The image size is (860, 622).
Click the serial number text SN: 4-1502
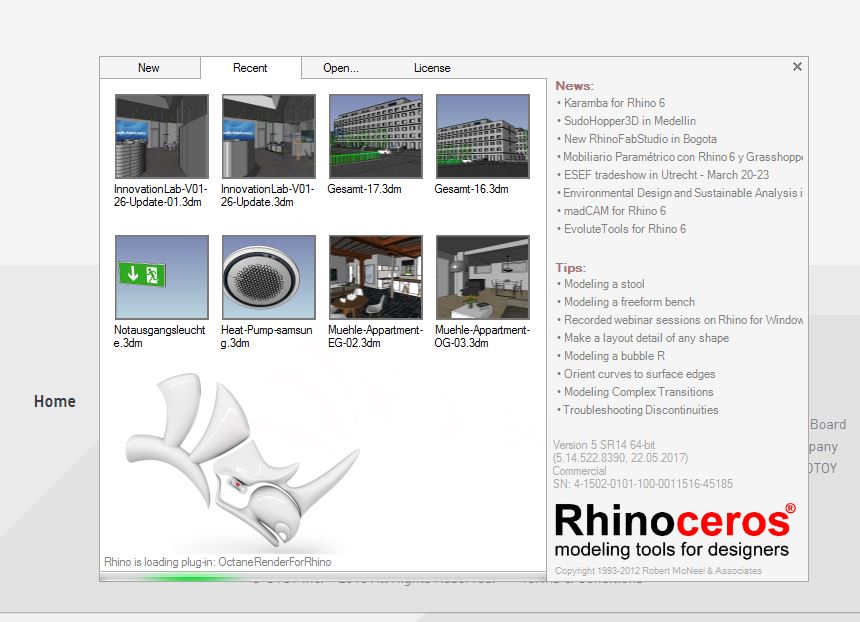coord(642,484)
